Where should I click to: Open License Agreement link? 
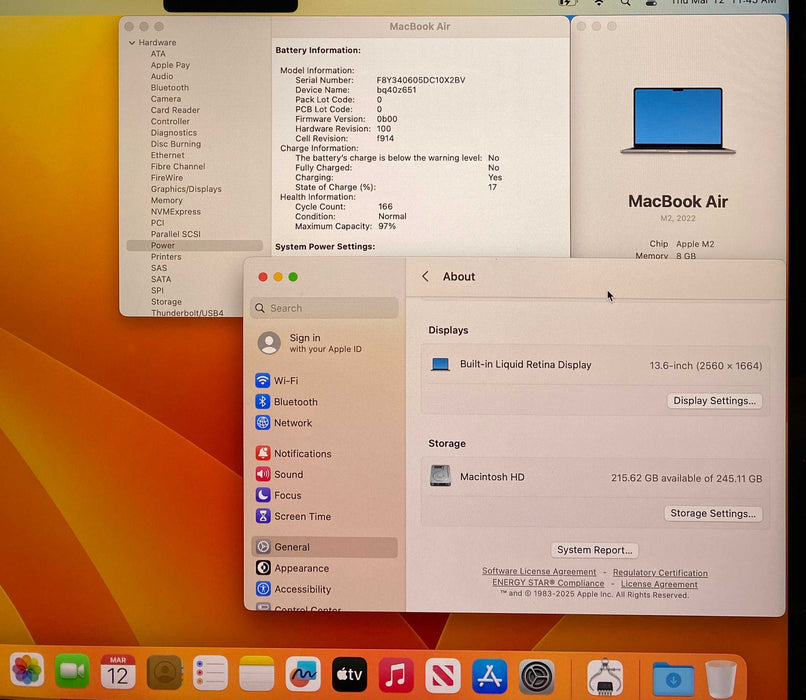pyautogui.click(x=659, y=584)
